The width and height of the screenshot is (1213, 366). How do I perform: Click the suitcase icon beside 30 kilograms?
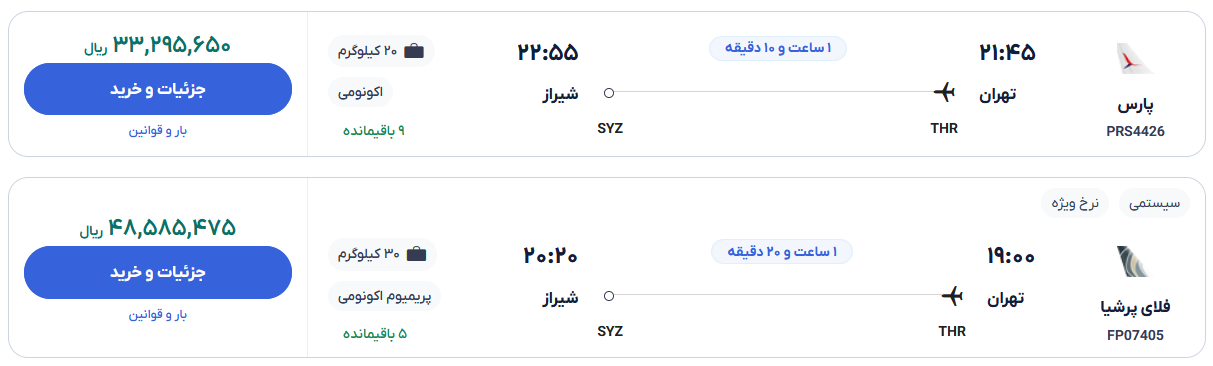pyautogui.click(x=416, y=254)
